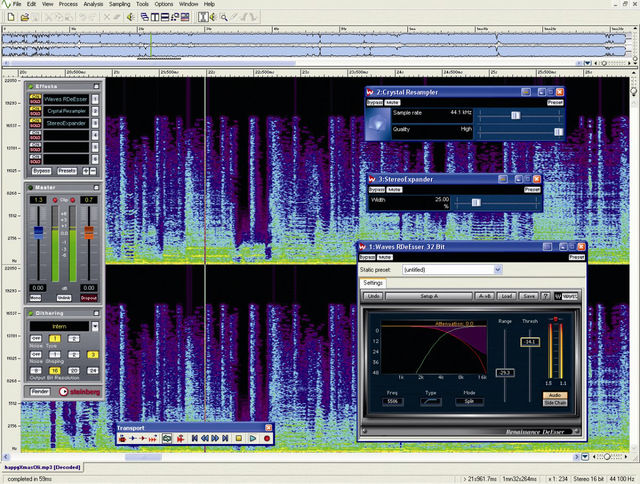This screenshot has height=484, width=640.
Task: Click the Render button in Master Section
Action: coord(40,392)
